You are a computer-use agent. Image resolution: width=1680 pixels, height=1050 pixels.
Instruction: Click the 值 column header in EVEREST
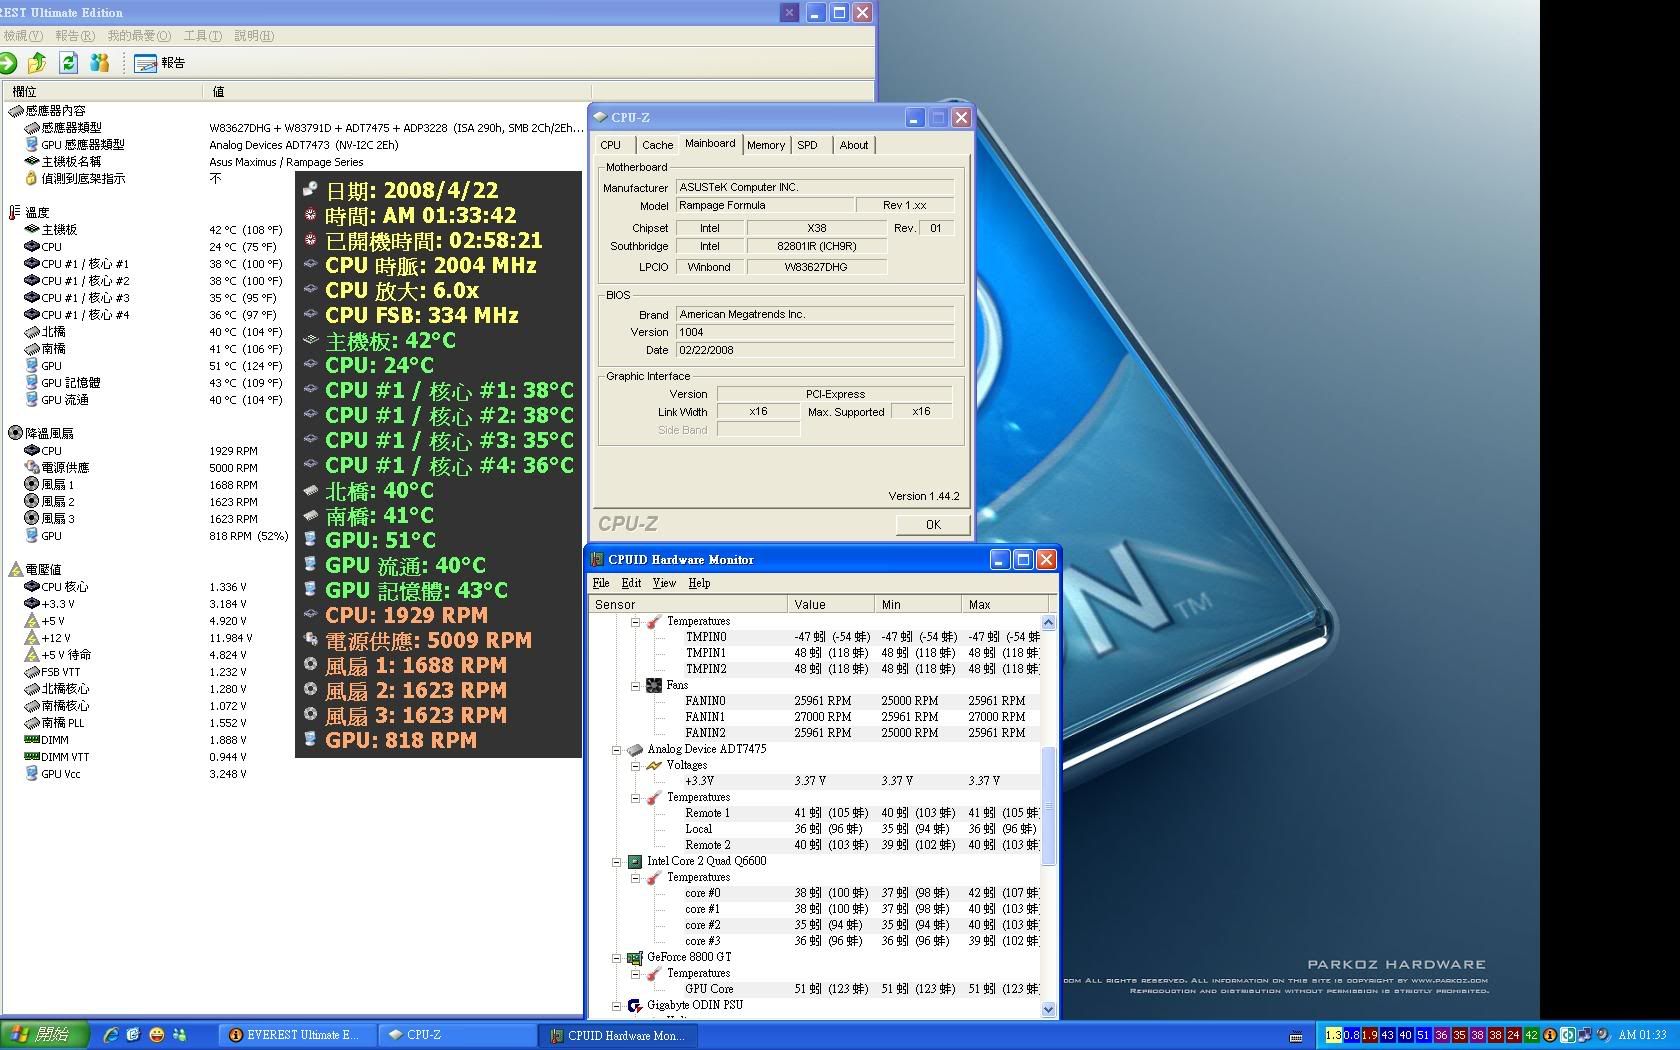pyautogui.click(x=397, y=91)
